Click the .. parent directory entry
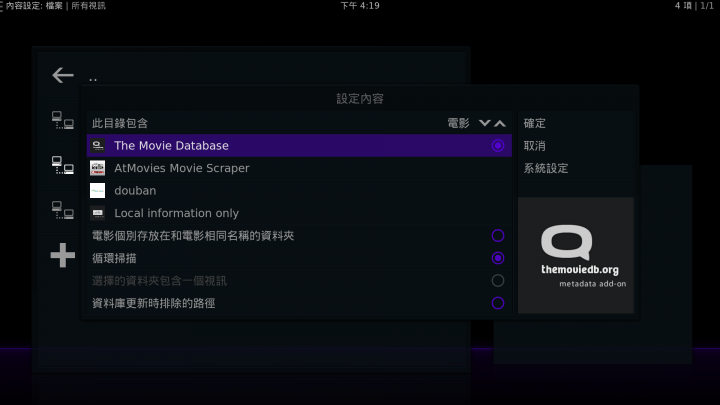This screenshot has width=720, height=405. coord(93,79)
